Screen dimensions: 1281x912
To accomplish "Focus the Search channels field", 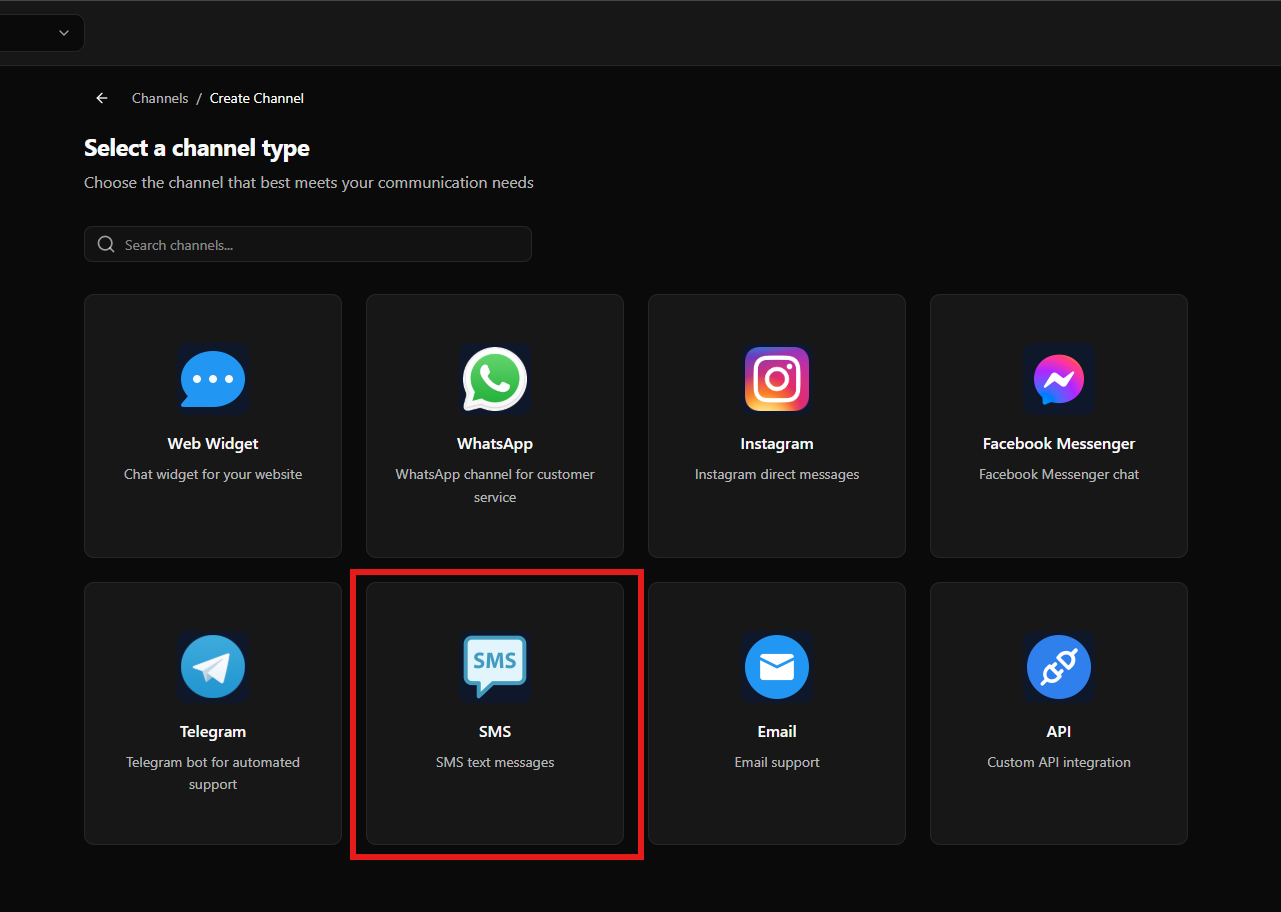I will pos(308,244).
